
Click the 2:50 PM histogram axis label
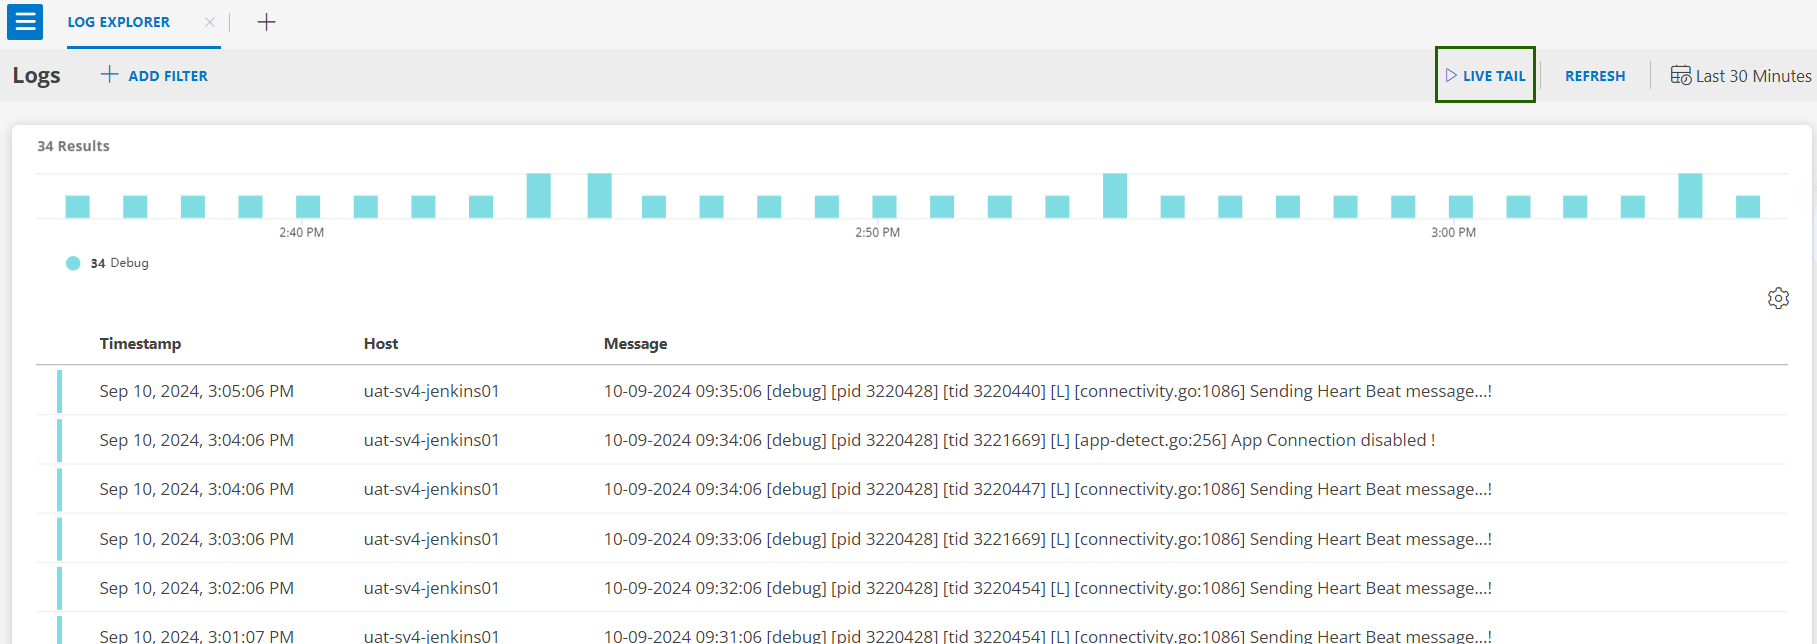point(877,232)
